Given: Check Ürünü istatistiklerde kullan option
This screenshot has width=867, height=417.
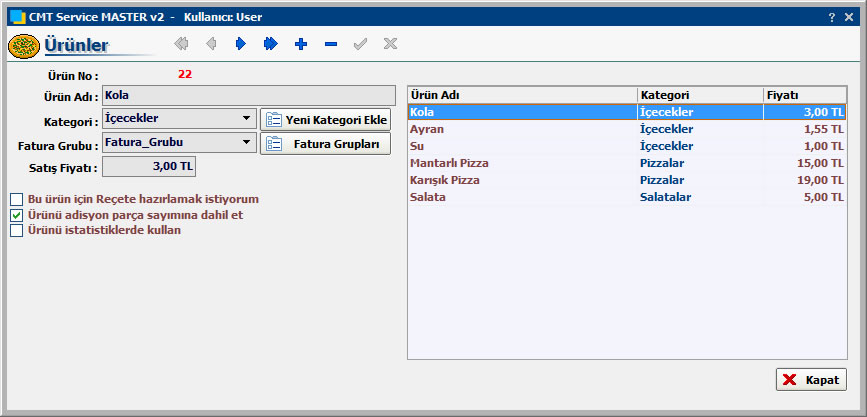Looking at the screenshot, I should coord(17,230).
